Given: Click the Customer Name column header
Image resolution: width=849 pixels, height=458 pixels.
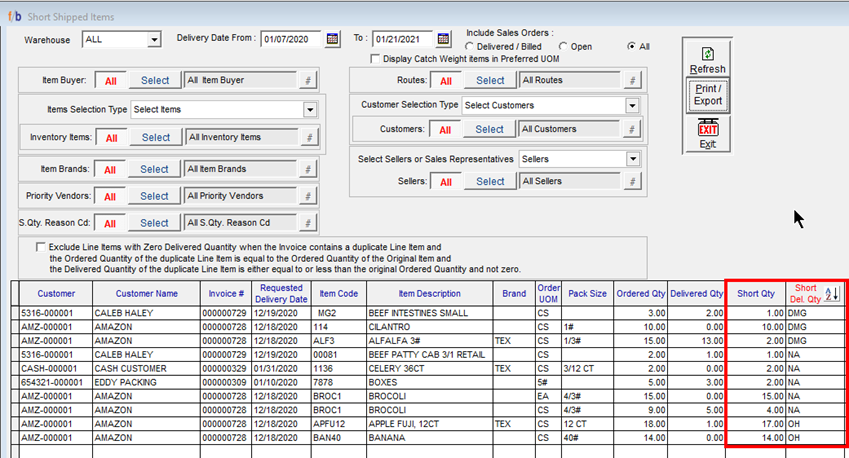Looking at the screenshot, I should (x=145, y=294).
